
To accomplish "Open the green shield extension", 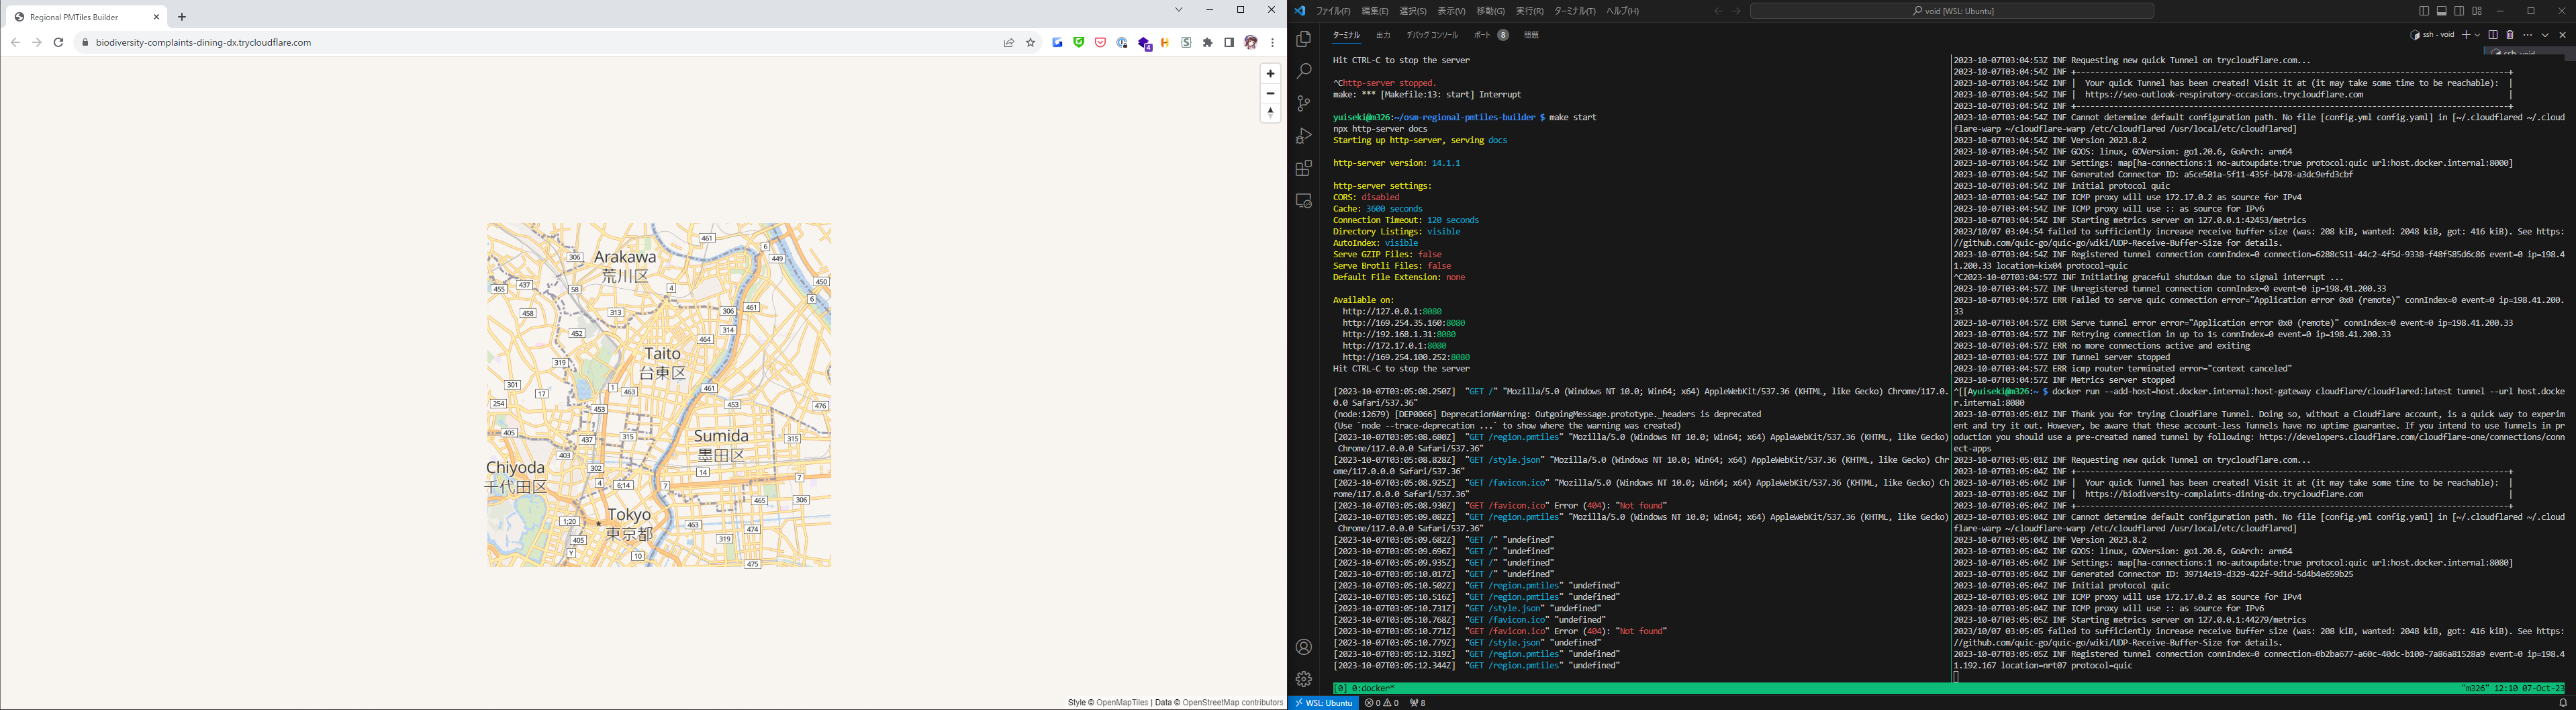I will pyautogui.click(x=1078, y=42).
